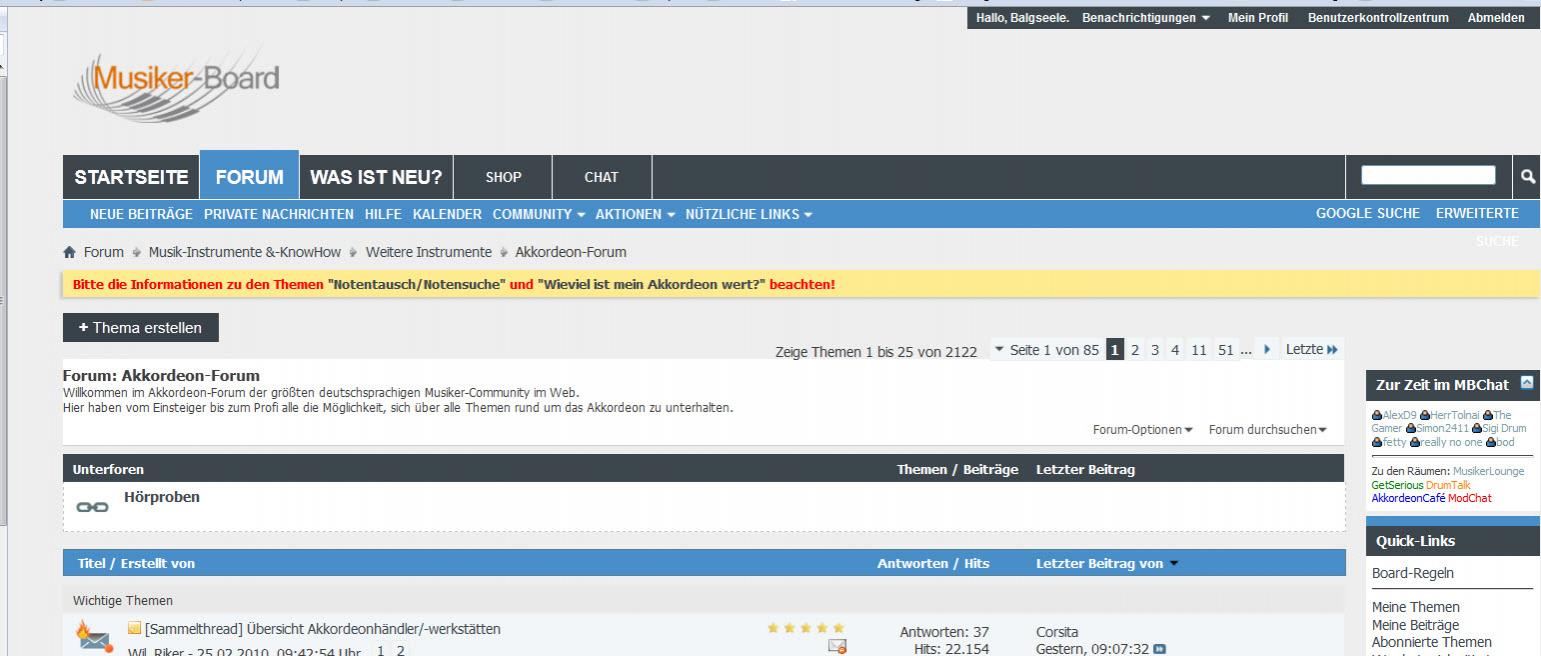Enter the ModChat room
1541x656 pixels.
tap(1469, 498)
